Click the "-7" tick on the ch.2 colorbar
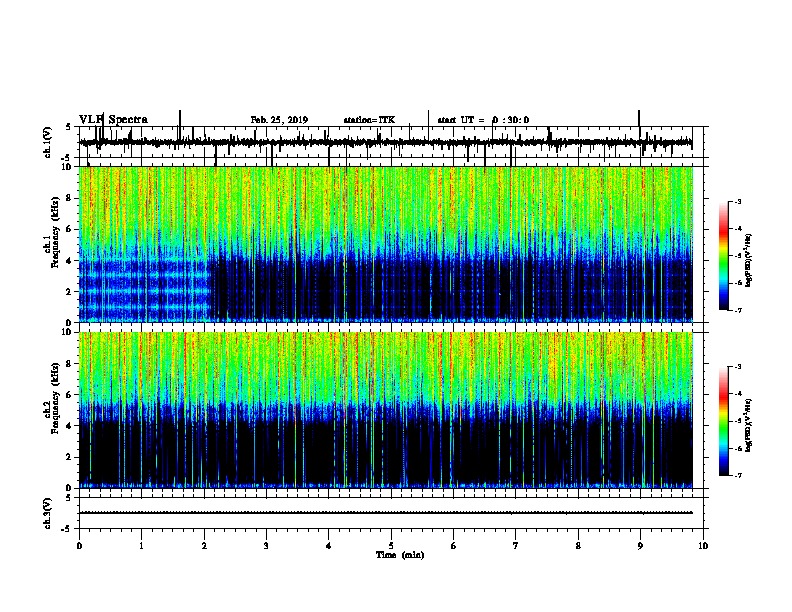The width and height of the screenshot is (792, 612). (738, 476)
